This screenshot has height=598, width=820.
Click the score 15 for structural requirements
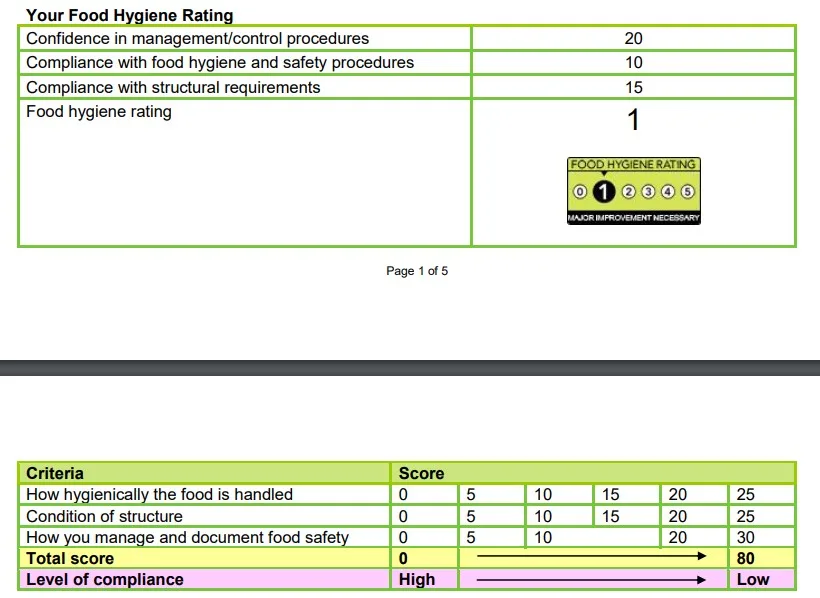click(x=633, y=87)
